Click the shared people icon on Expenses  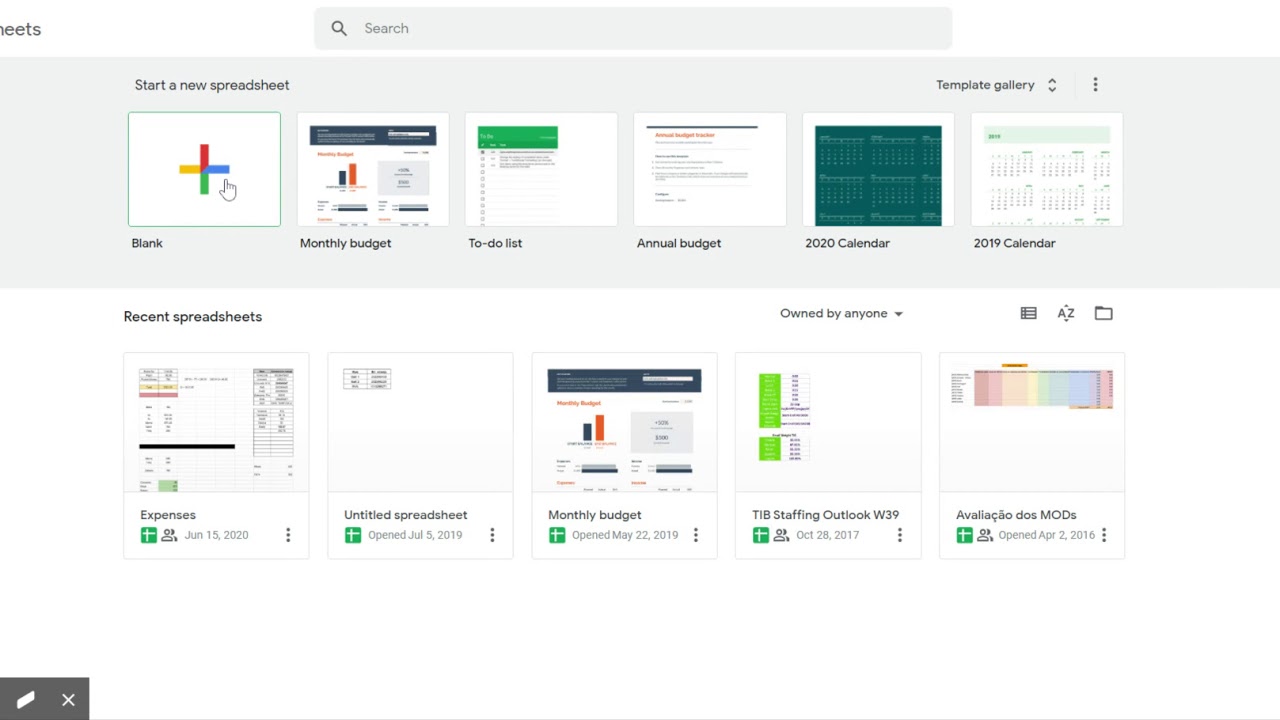(x=169, y=535)
